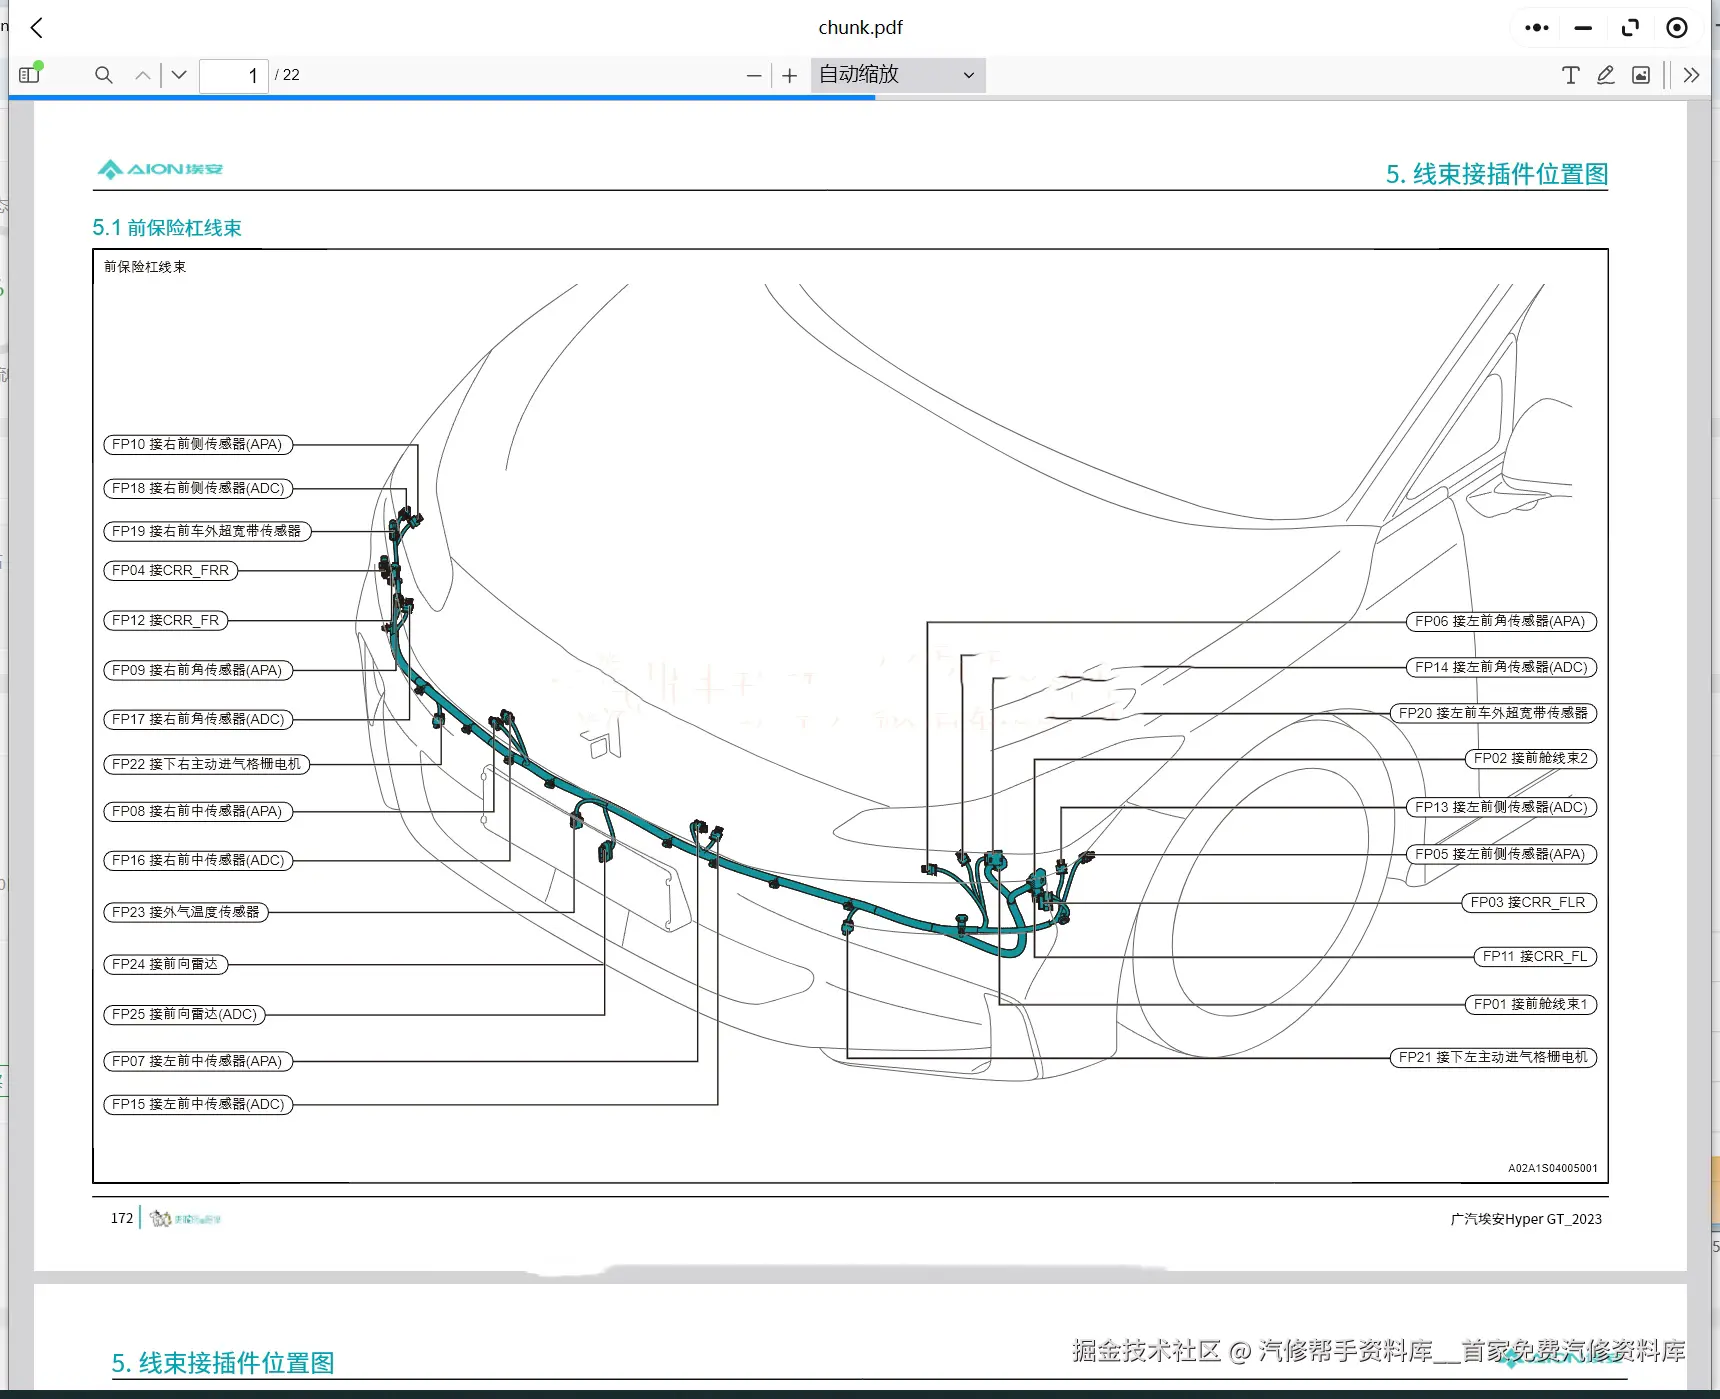This screenshot has width=1720, height=1399.
Task: Click label FP22 接下右主动进气格栅电机
Action: [x=207, y=764]
